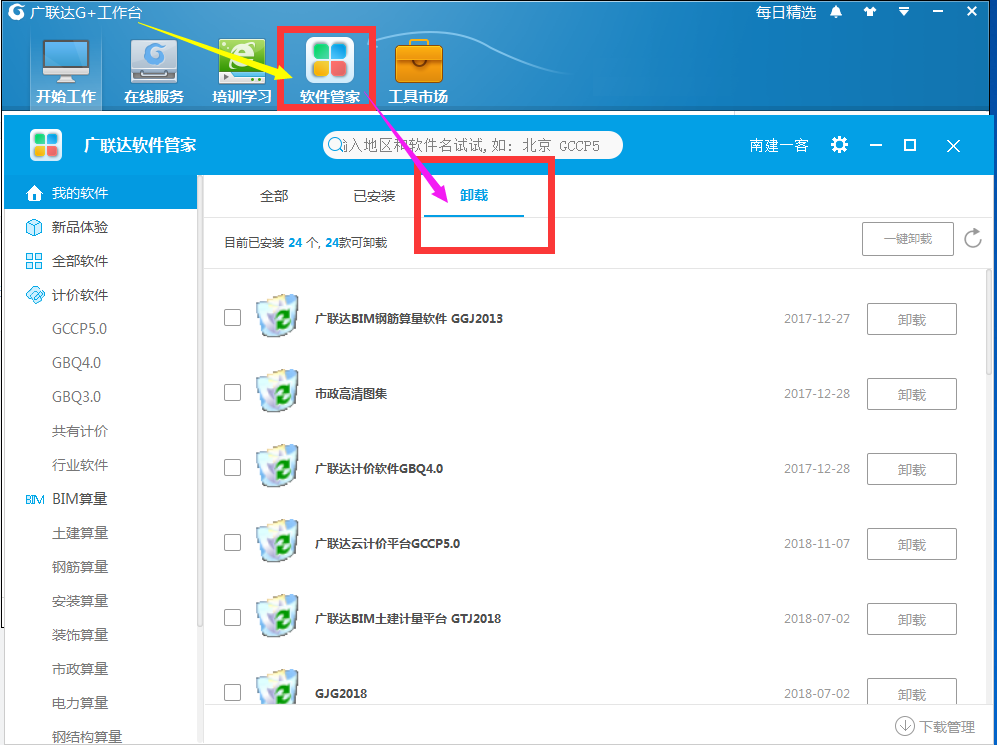Image resolution: width=997 pixels, height=745 pixels.
Task: Click recycle bin icon for GTJ2018
Action: 277,615
